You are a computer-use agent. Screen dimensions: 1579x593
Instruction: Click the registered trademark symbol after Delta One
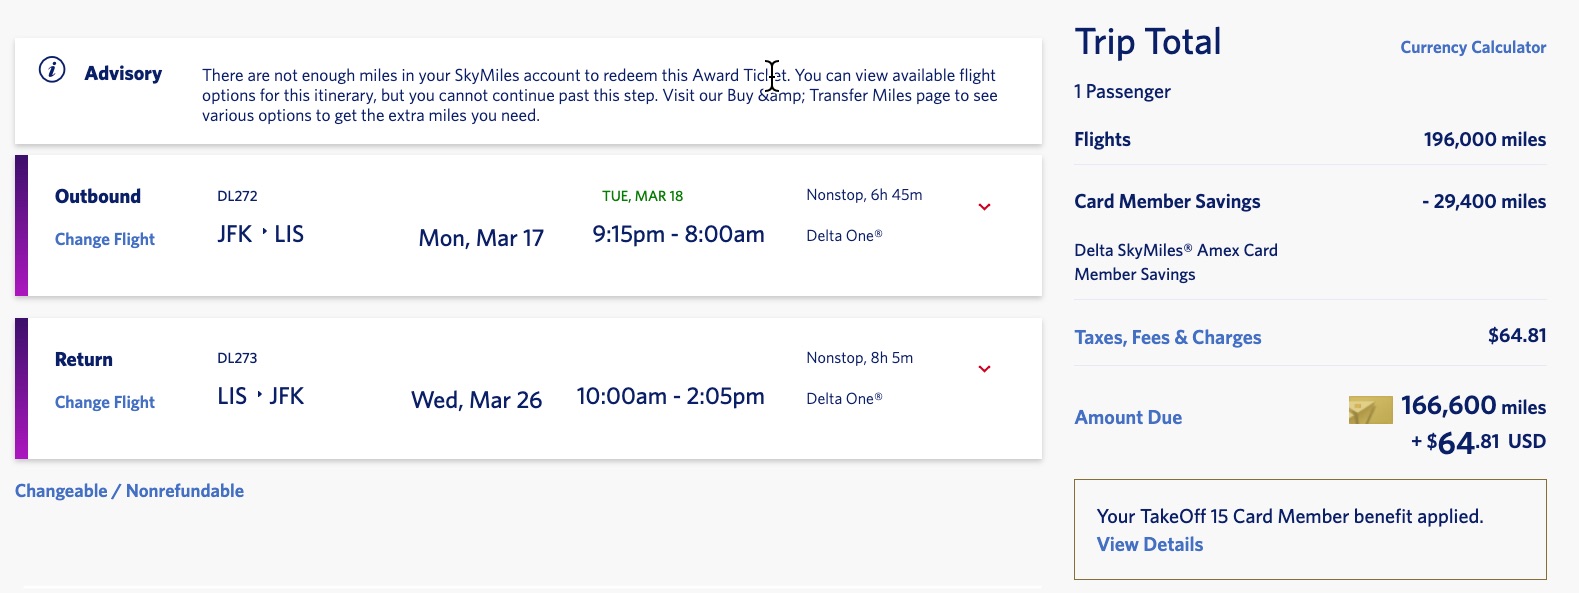coord(879,232)
